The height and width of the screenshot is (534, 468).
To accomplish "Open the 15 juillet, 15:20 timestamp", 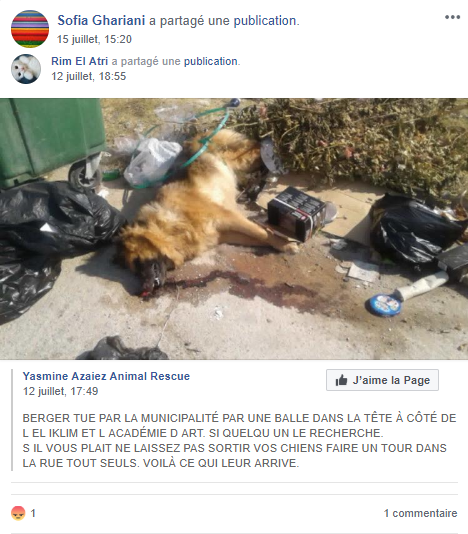I will (94, 39).
